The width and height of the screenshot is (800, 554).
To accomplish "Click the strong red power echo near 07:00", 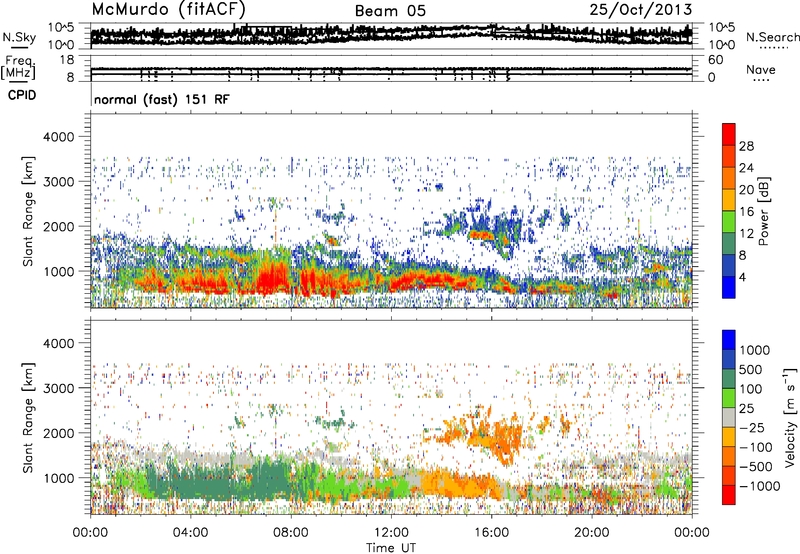I will click(271, 280).
